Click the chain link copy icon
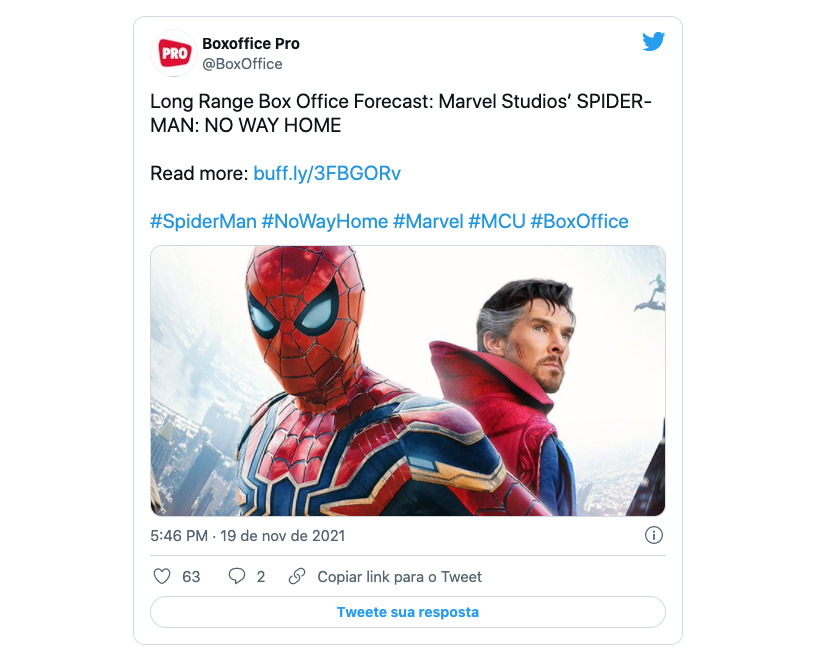 point(297,577)
